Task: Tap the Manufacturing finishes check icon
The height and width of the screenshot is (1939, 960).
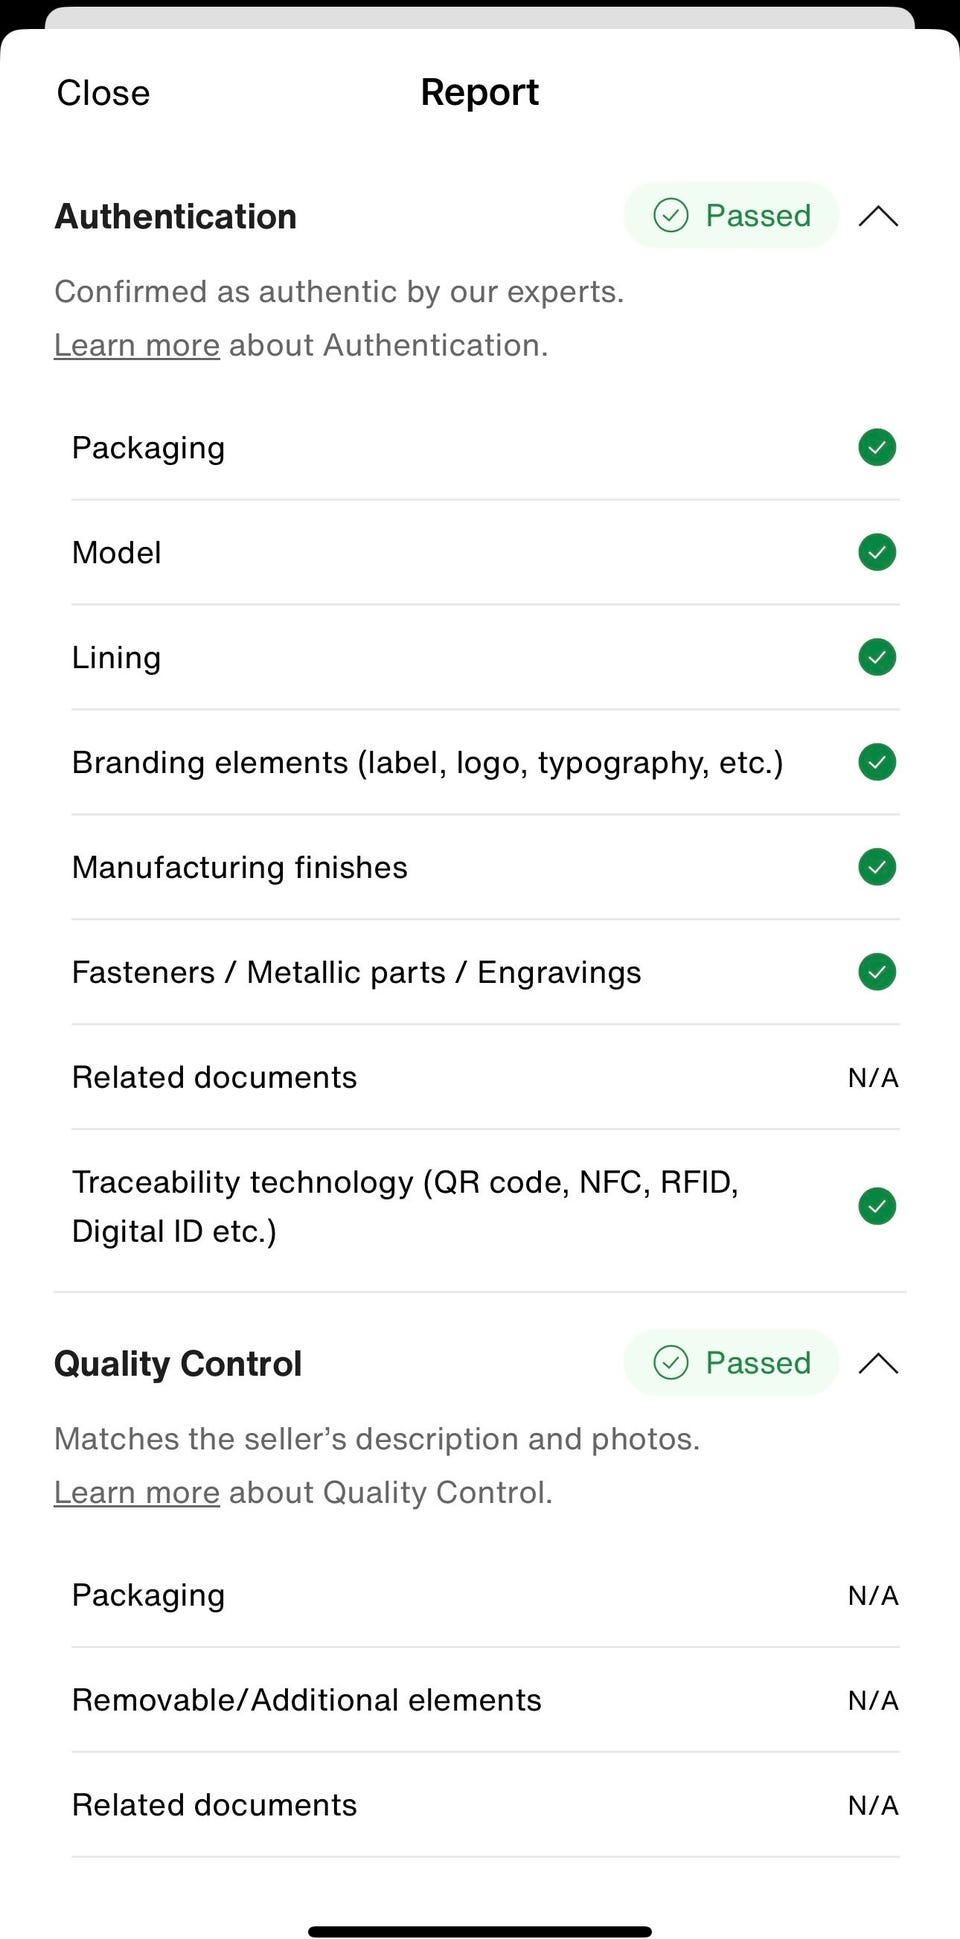Action: click(x=877, y=867)
